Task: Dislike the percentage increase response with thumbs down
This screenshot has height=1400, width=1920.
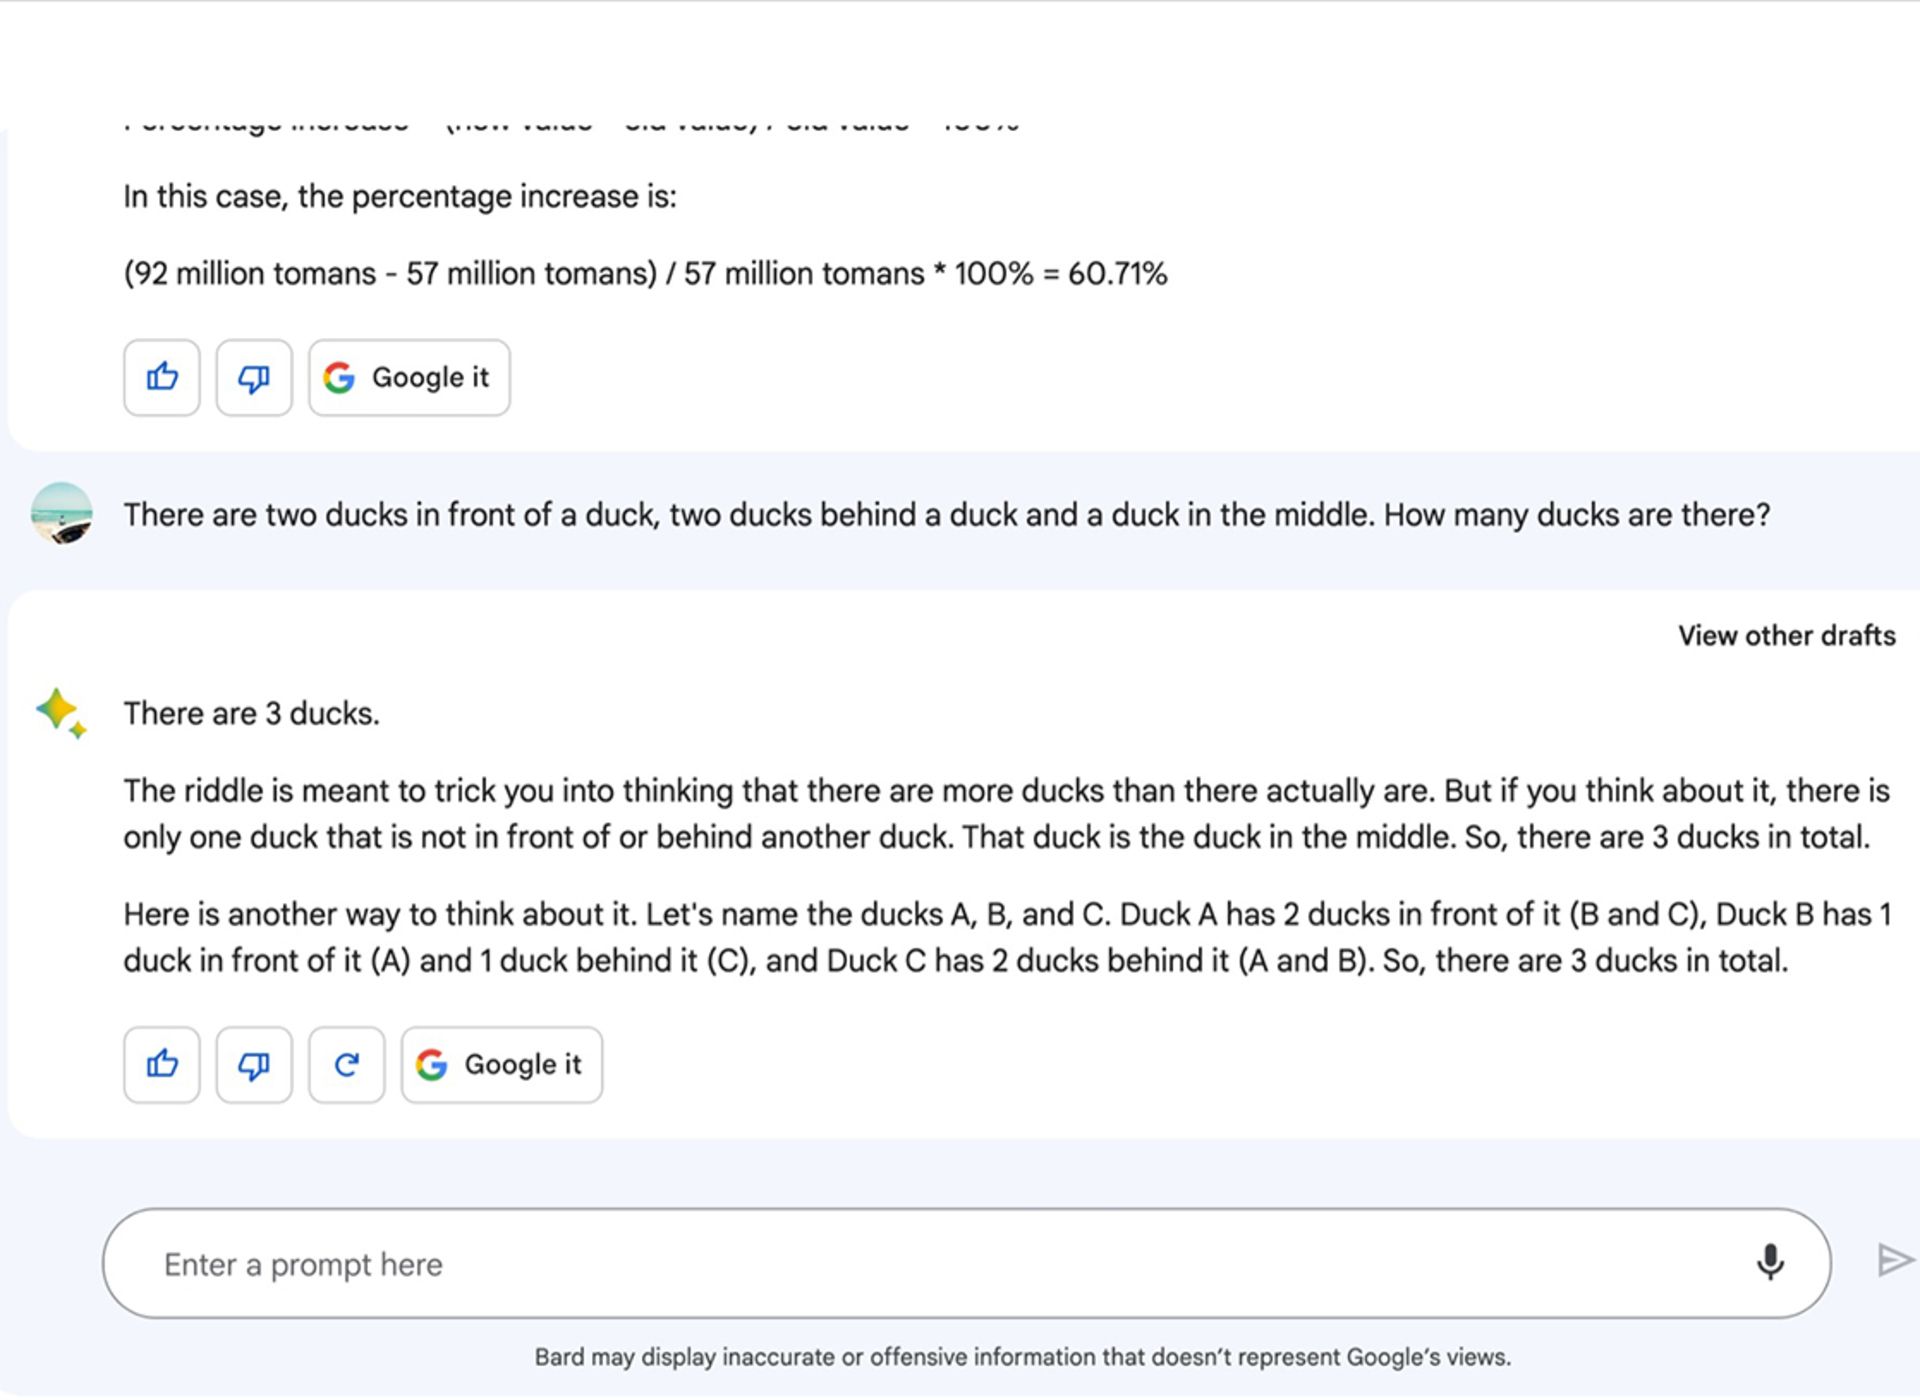Action: point(254,378)
